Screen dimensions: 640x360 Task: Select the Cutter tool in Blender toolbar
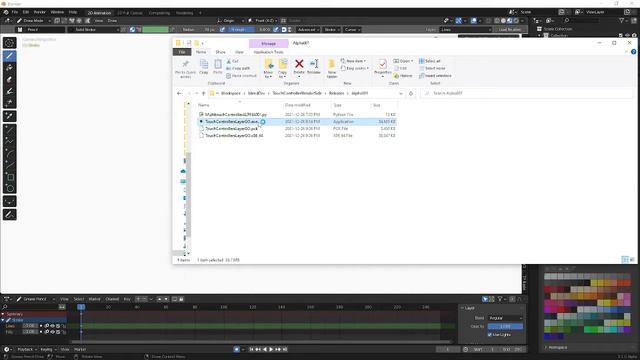point(9,103)
